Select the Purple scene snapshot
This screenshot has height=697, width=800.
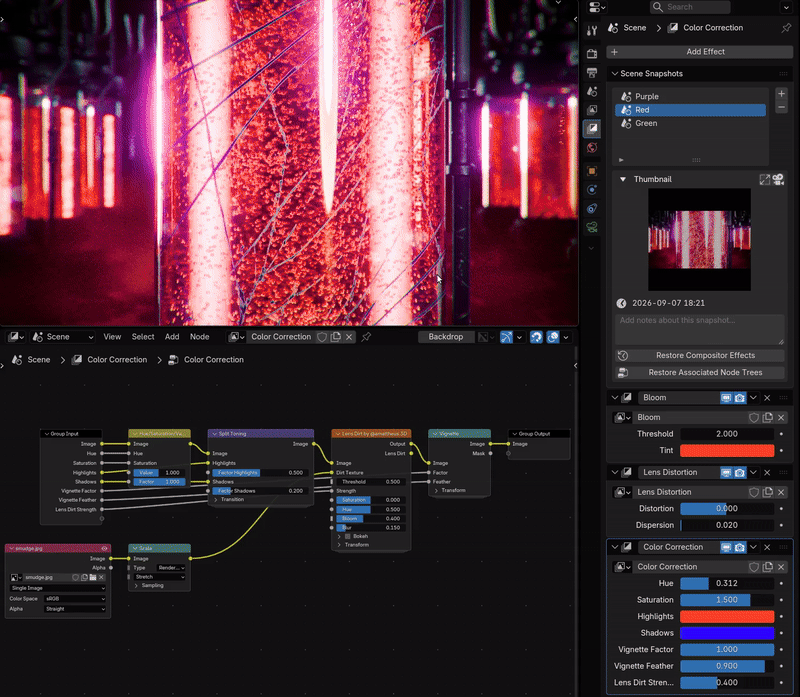(690, 96)
